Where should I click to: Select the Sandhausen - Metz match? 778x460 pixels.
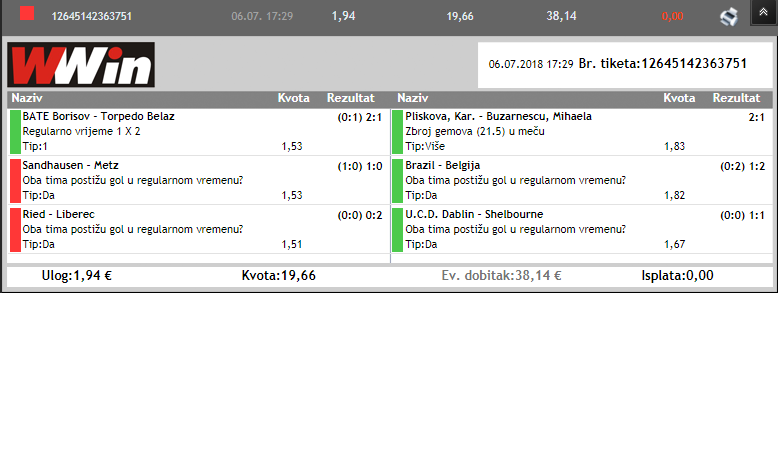point(70,165)
